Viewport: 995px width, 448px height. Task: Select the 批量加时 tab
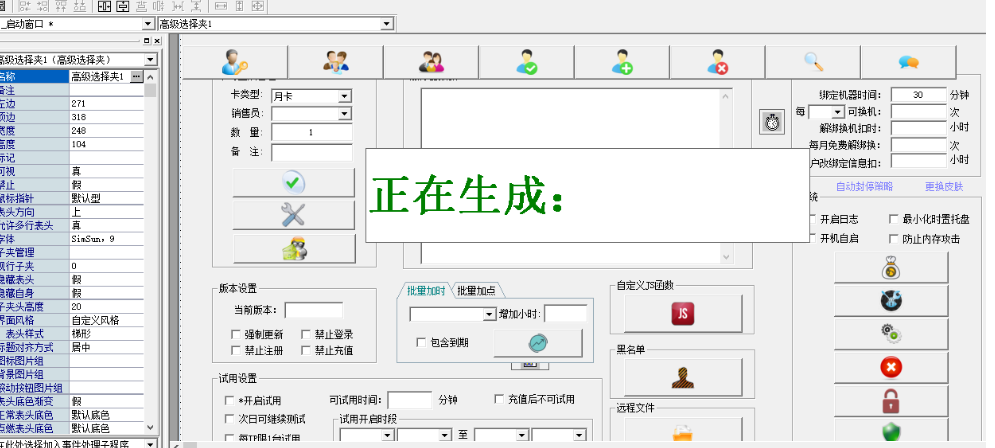(427, 291)
